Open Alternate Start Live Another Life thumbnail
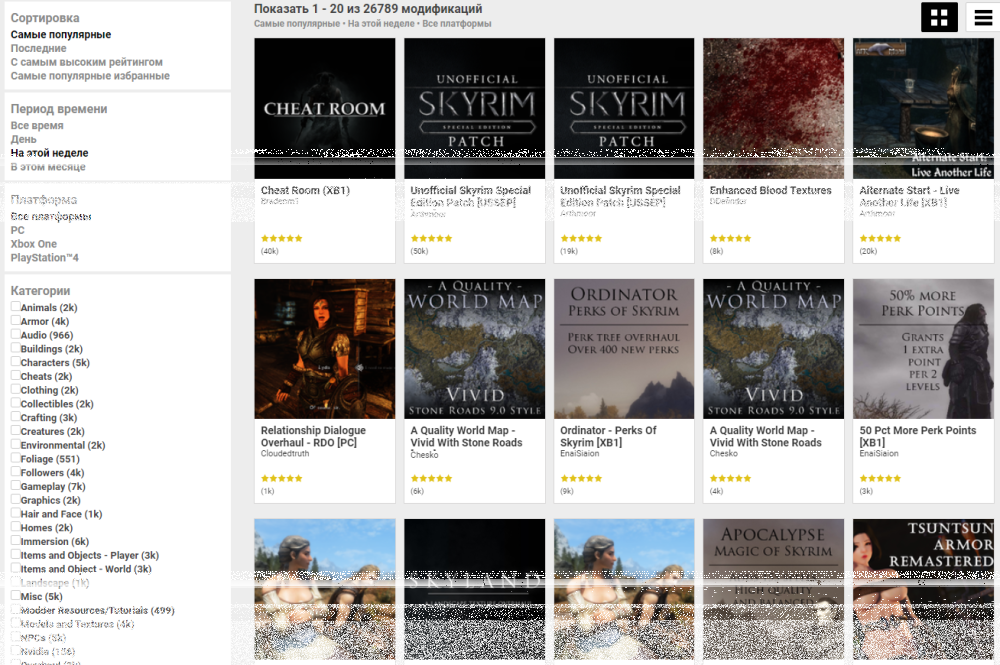The height and width of the screenshot is (665, 1000). [923, 108]
